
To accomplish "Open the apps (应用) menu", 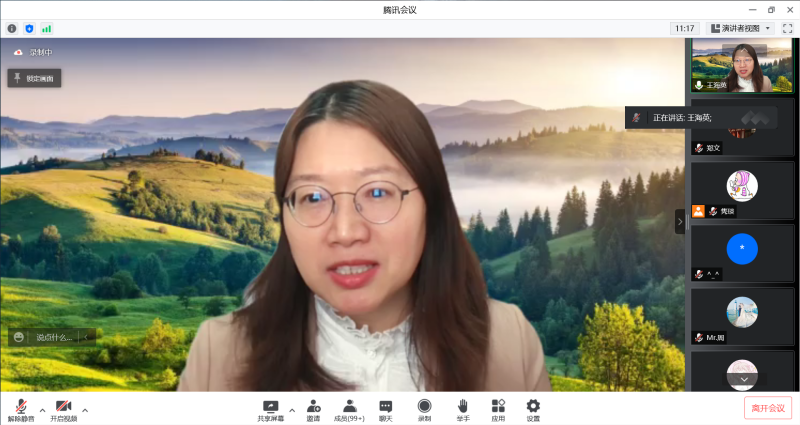I will 498,408.
